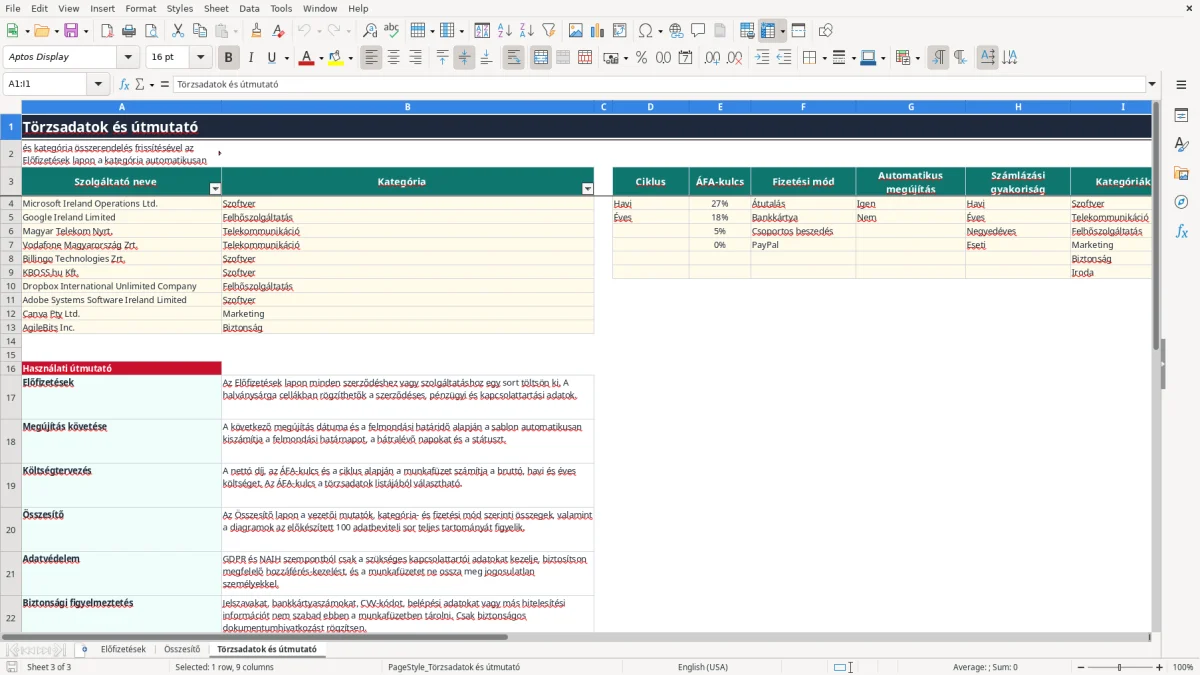Toggle Wrap Text button
Image resolution: width=1200 pixels, height=675 pixels.
click(514, 58)
